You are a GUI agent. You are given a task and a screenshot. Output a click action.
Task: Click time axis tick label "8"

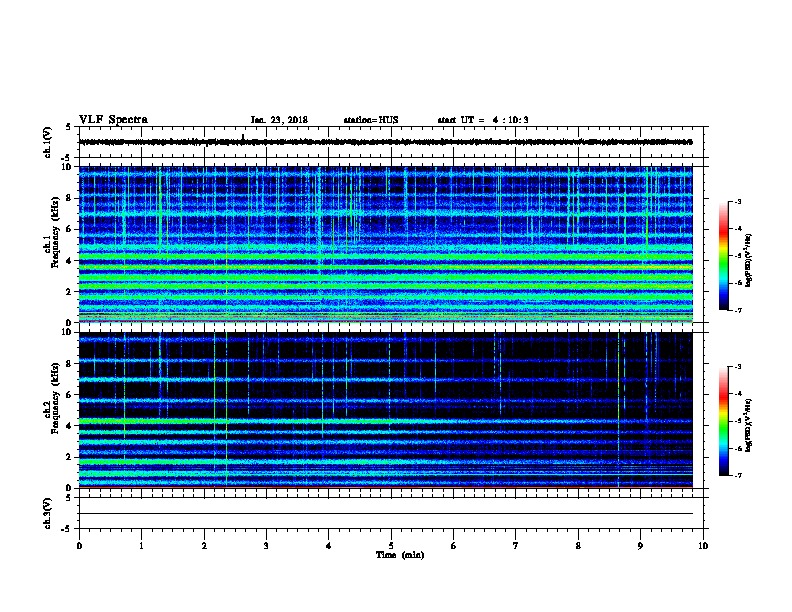pyautogui.click(x=578, y=545)
